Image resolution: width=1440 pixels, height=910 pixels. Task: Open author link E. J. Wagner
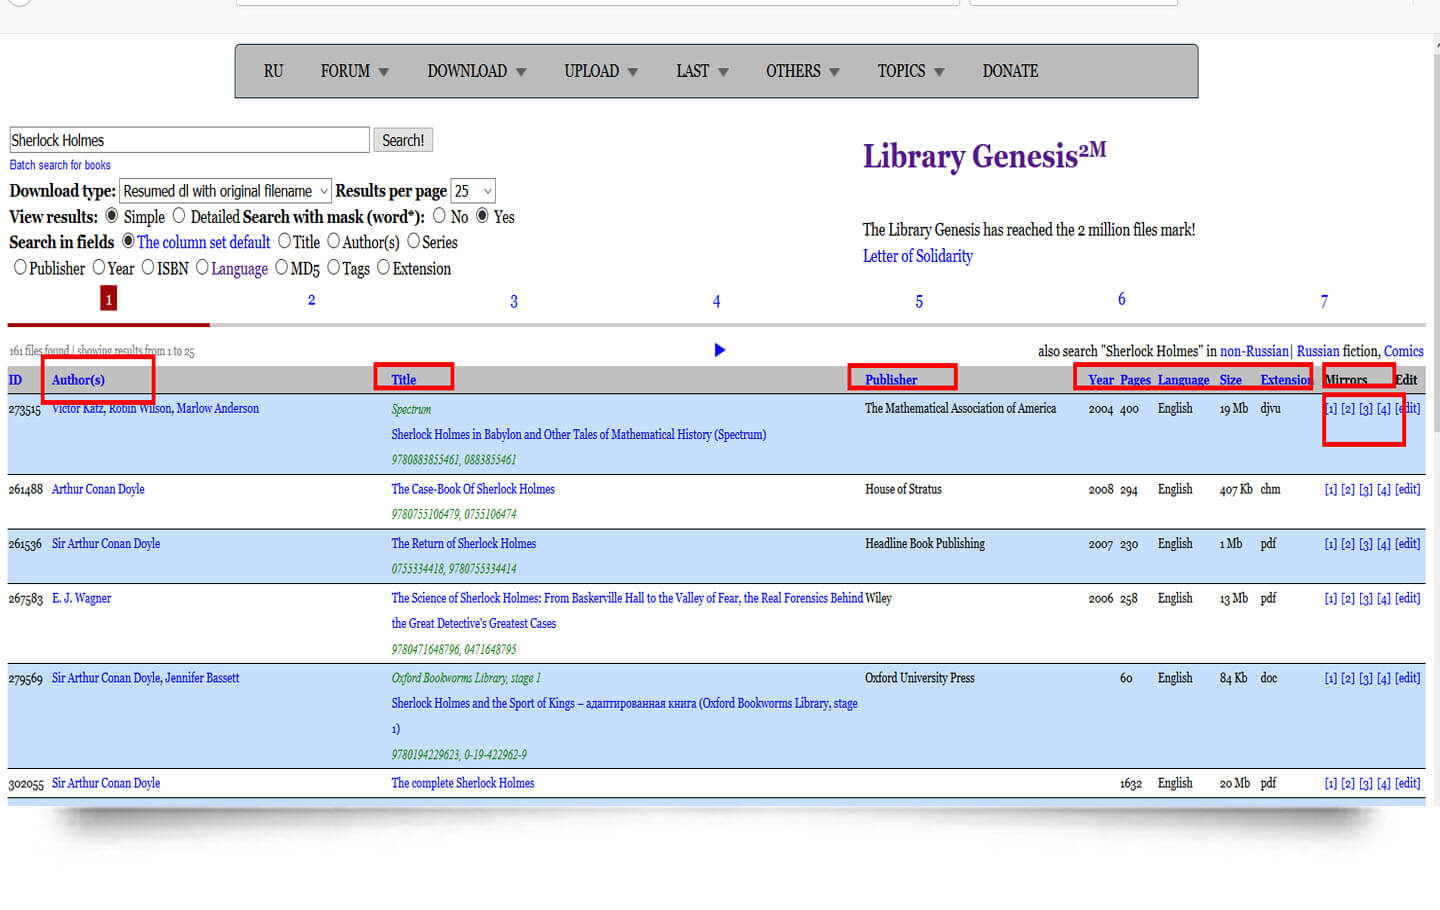pyautogui.click(x=82, y=598)
